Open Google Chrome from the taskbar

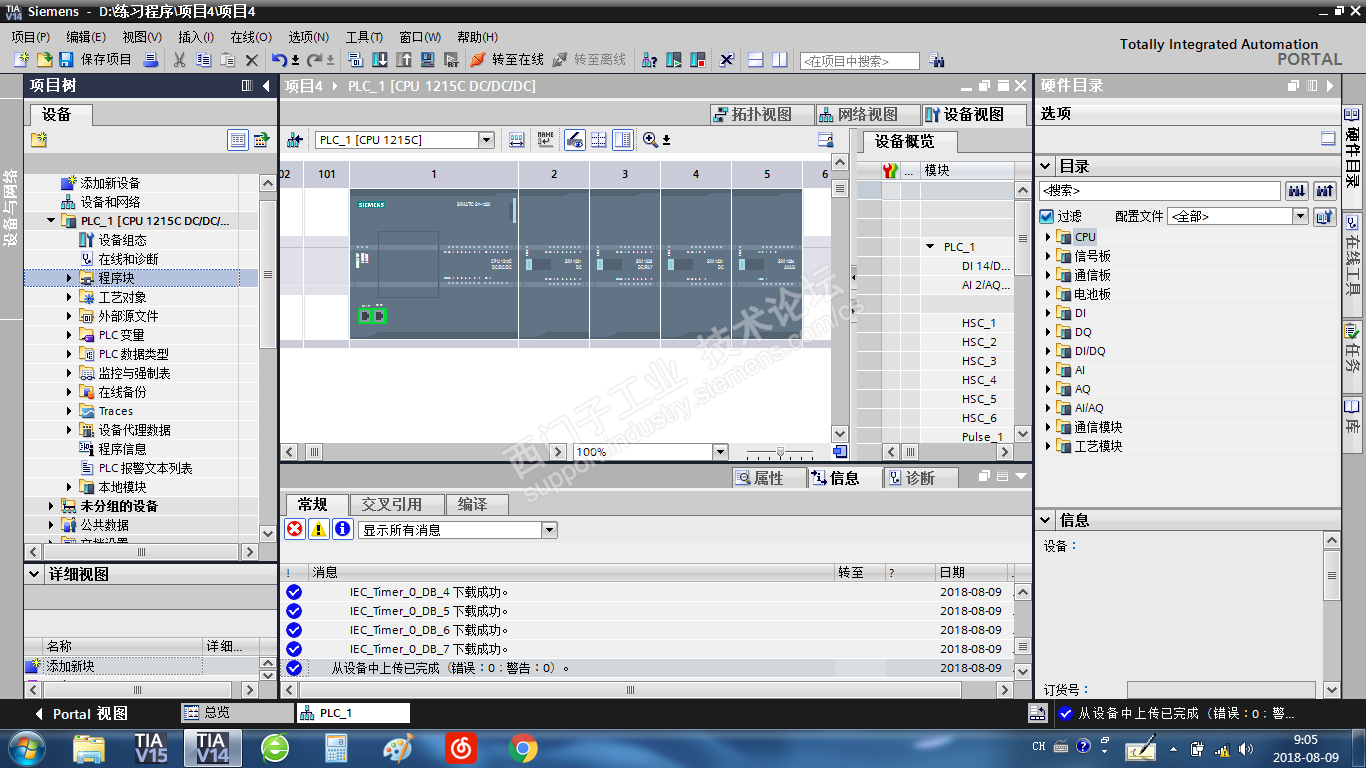(522, 748)
